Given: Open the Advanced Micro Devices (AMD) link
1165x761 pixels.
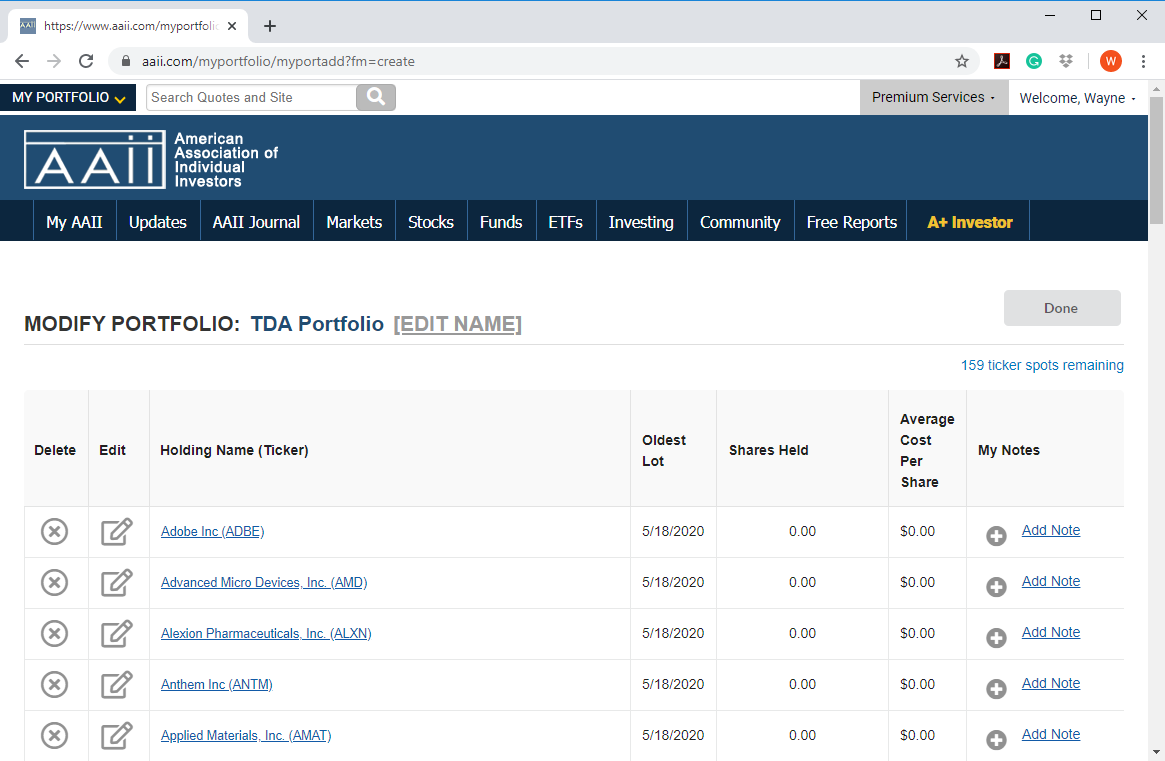Looking at the screenshot, I should (x=264, y=583).
